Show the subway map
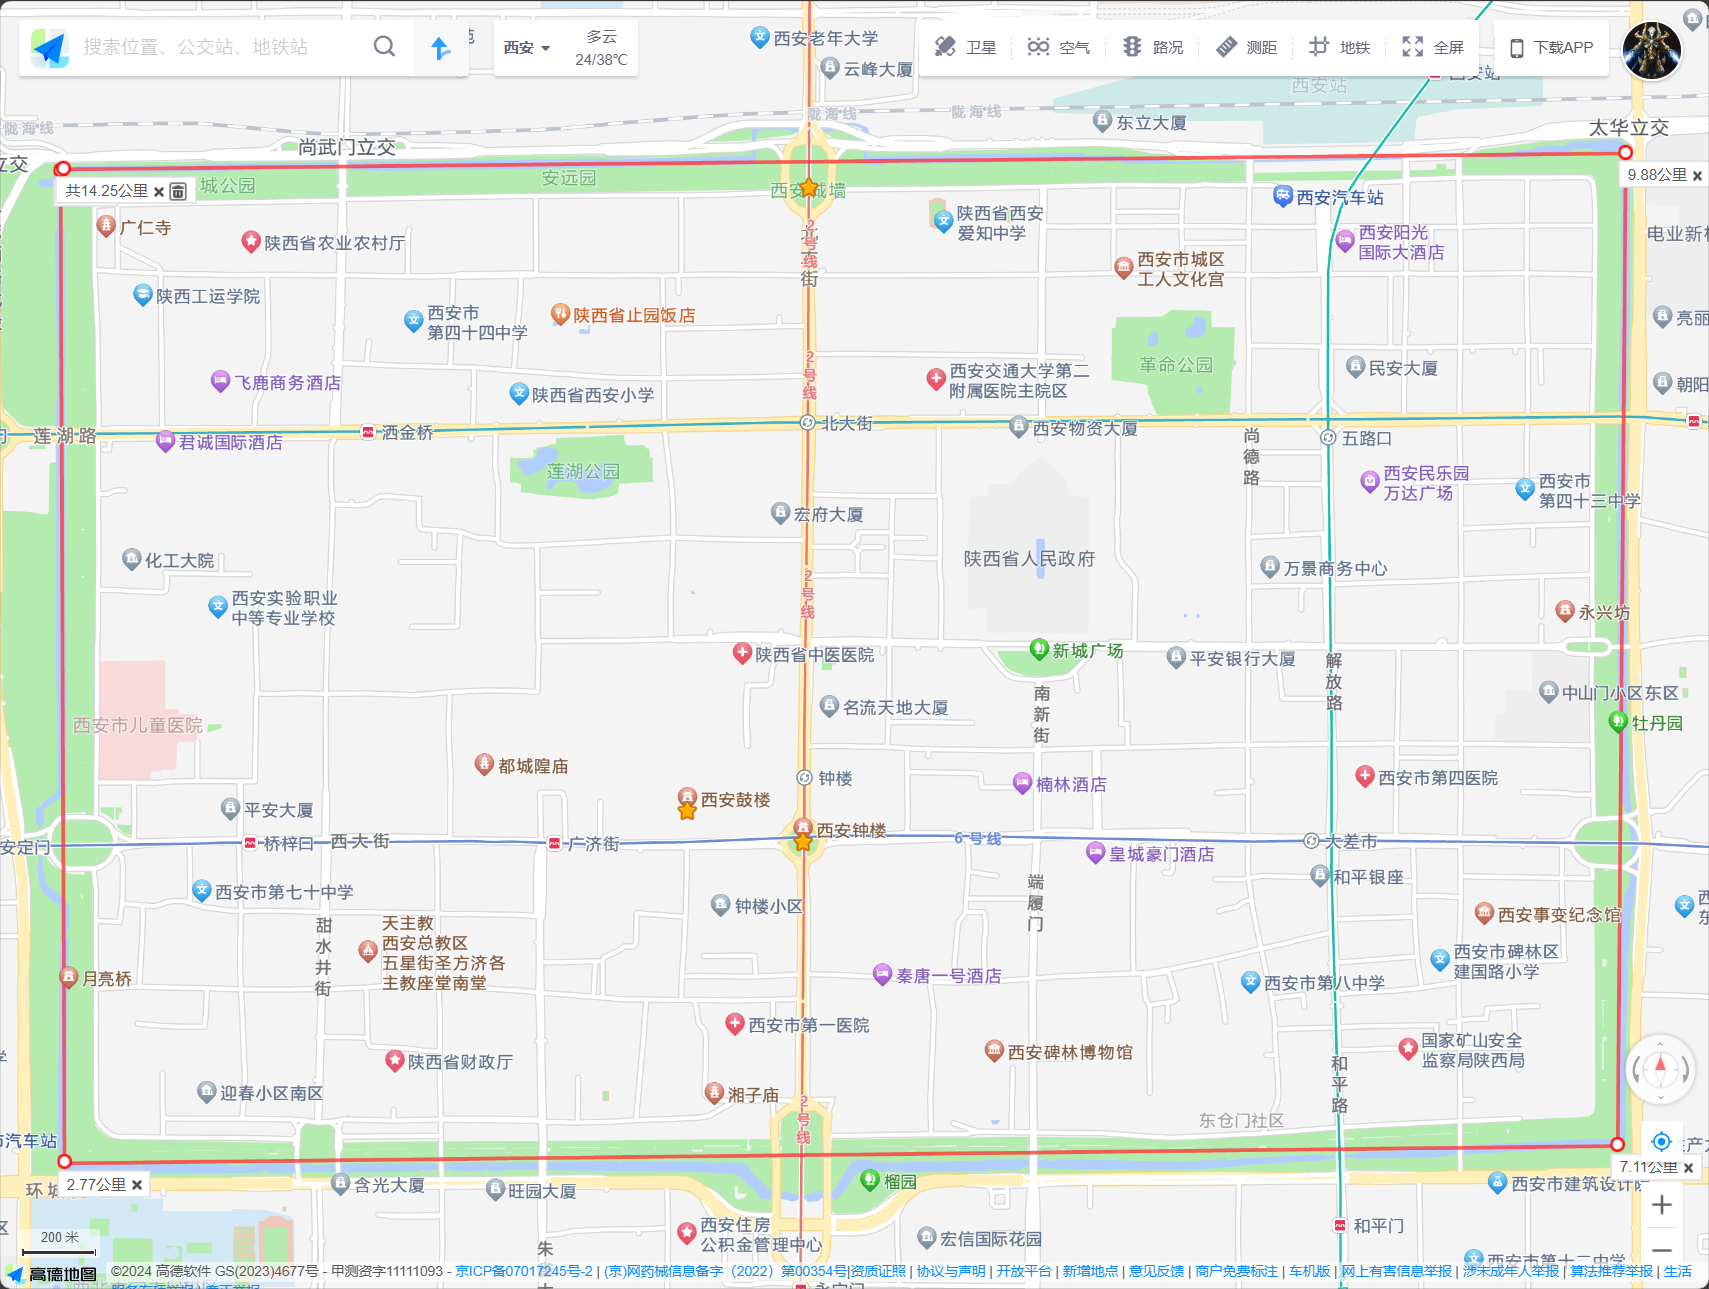Screen dimensions: 1709x1289 tap(1340, 47)
